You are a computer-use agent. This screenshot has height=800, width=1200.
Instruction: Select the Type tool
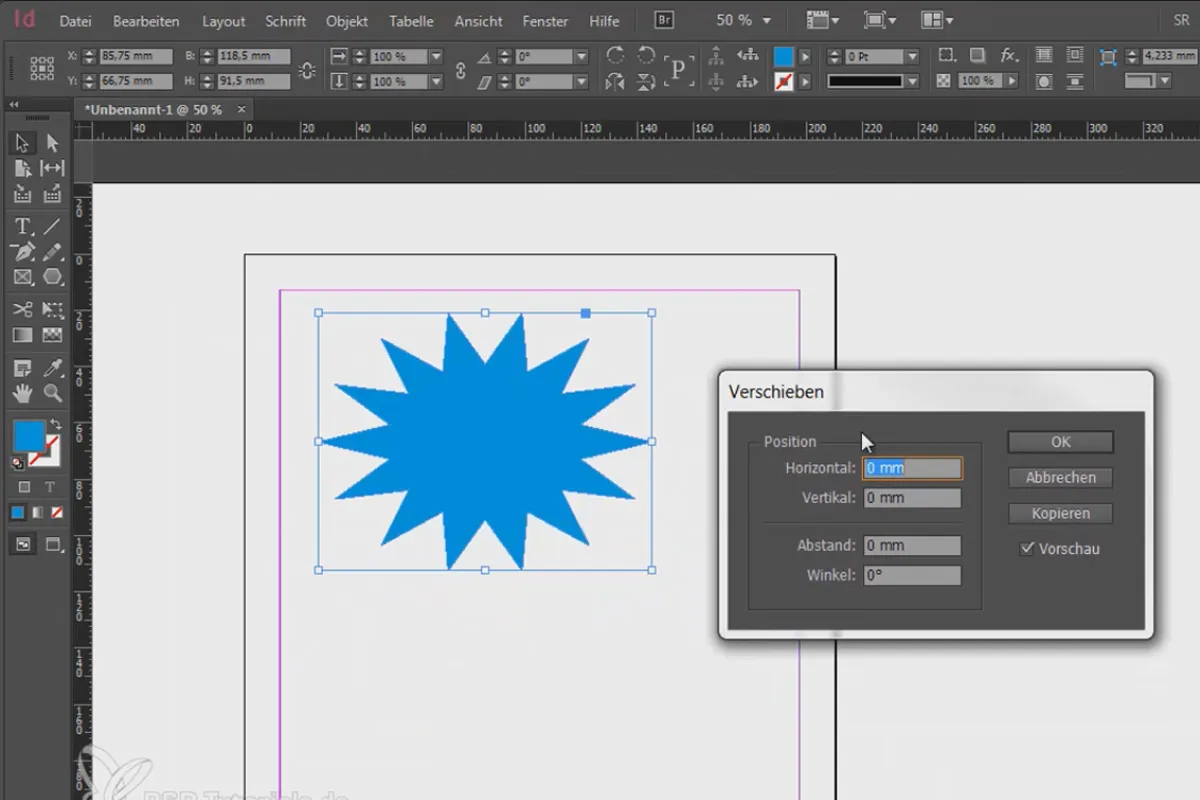click(23, 227)
